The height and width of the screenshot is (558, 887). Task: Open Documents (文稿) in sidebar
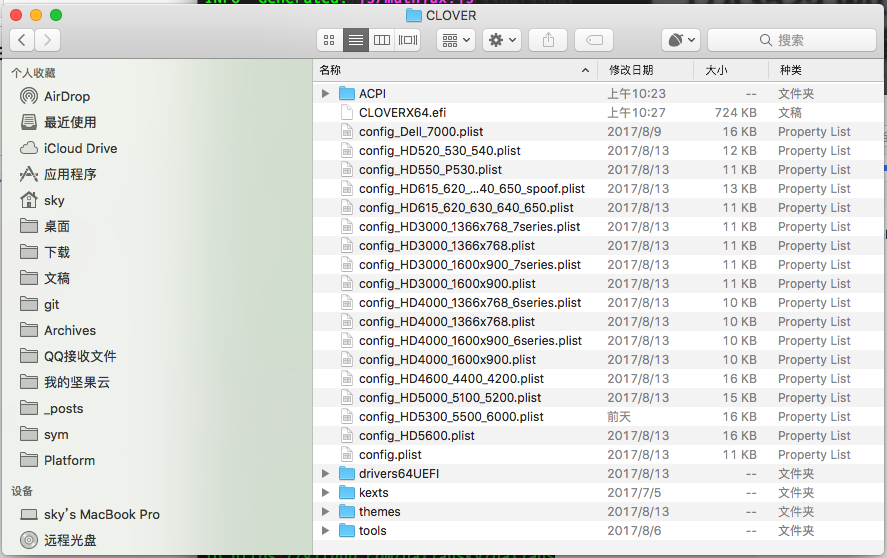pos(45,278)
